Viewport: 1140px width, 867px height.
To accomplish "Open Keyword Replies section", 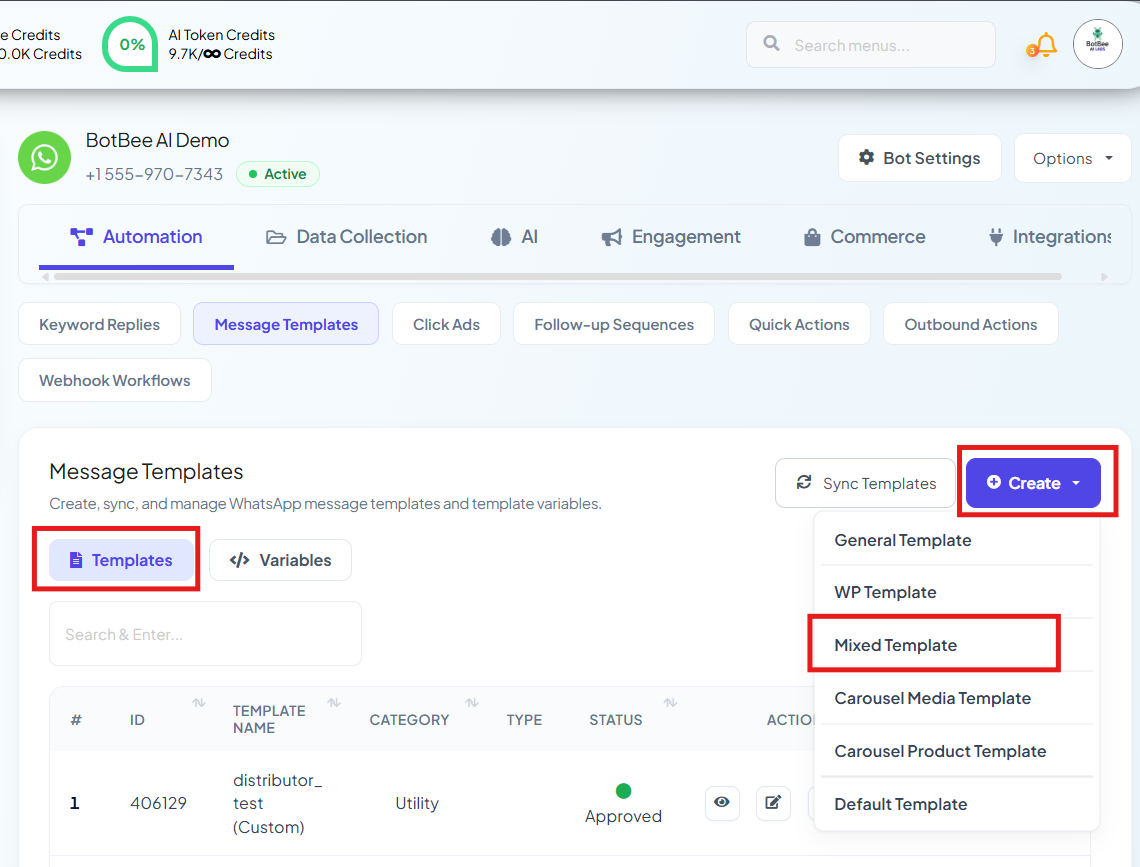I will pyautogui.click(x=100, y=324).
